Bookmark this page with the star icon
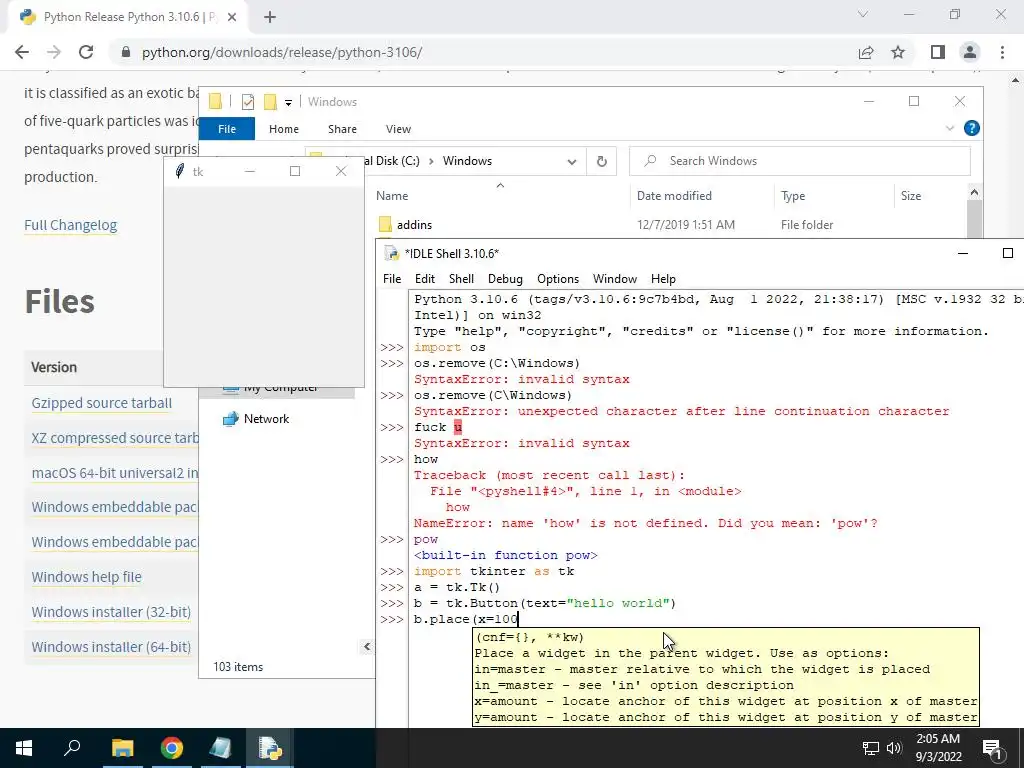This screenshot has height=768, width=1024. click(x=899, y=52)
